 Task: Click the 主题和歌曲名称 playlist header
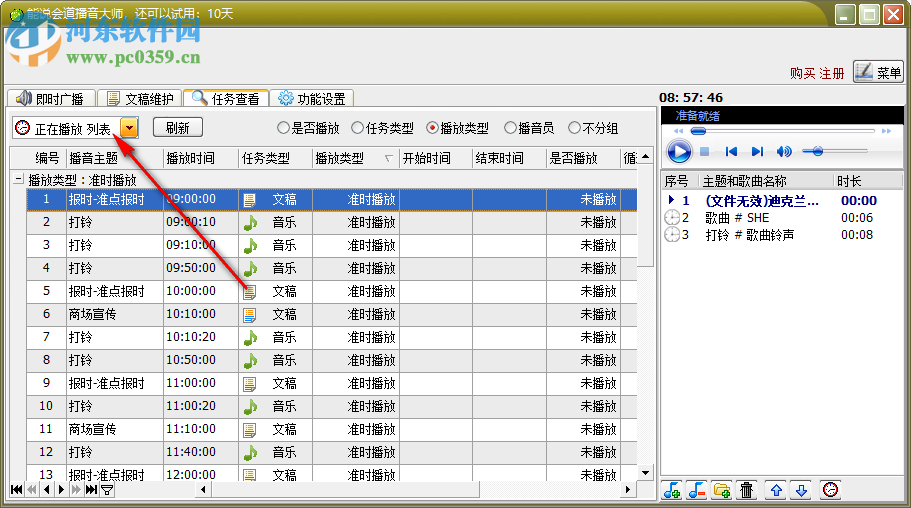pos(767,181)
